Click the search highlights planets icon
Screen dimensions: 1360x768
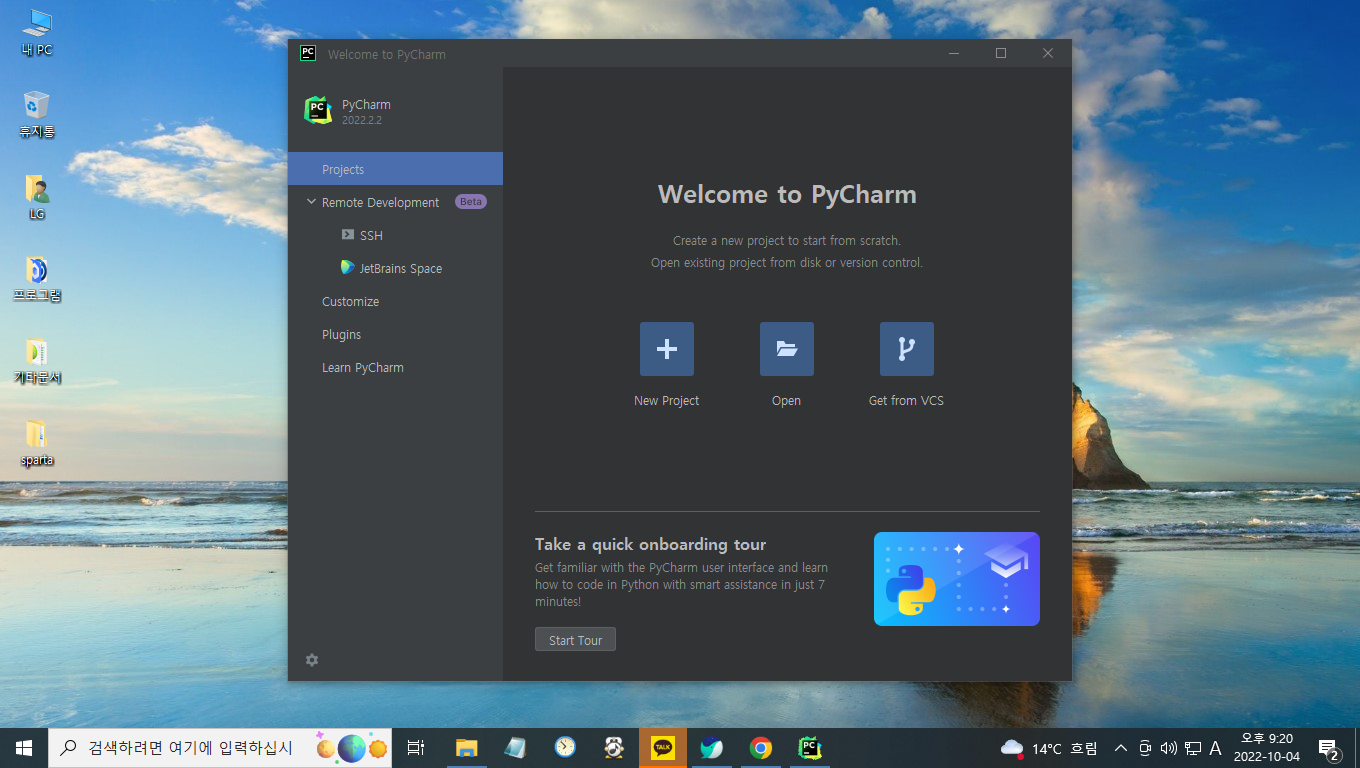click(x=352, y=748)
